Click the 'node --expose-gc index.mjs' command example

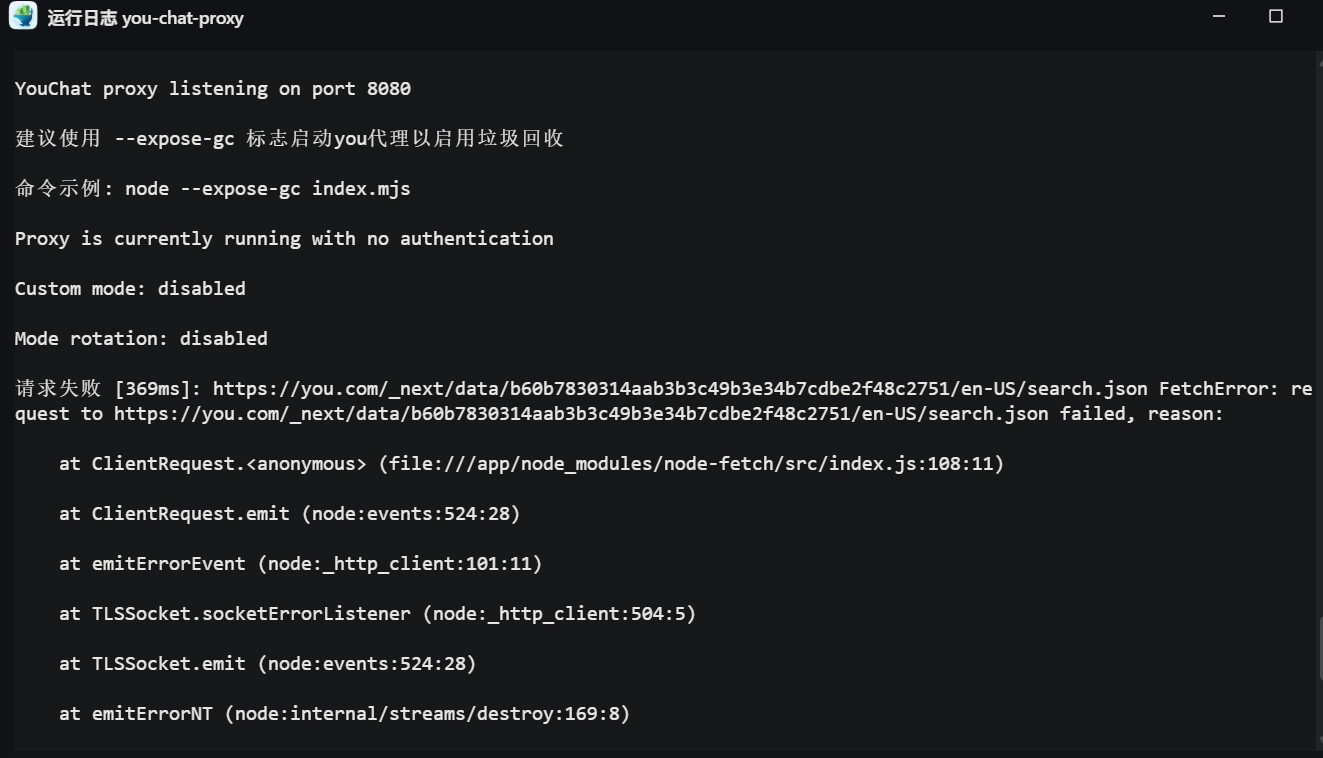tap(267, 189)
